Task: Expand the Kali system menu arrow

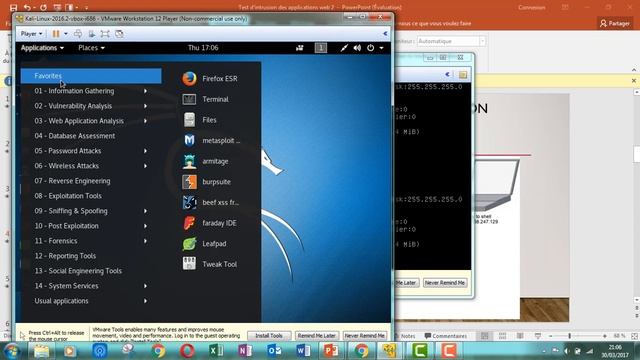Action: [x=381, y=48]
